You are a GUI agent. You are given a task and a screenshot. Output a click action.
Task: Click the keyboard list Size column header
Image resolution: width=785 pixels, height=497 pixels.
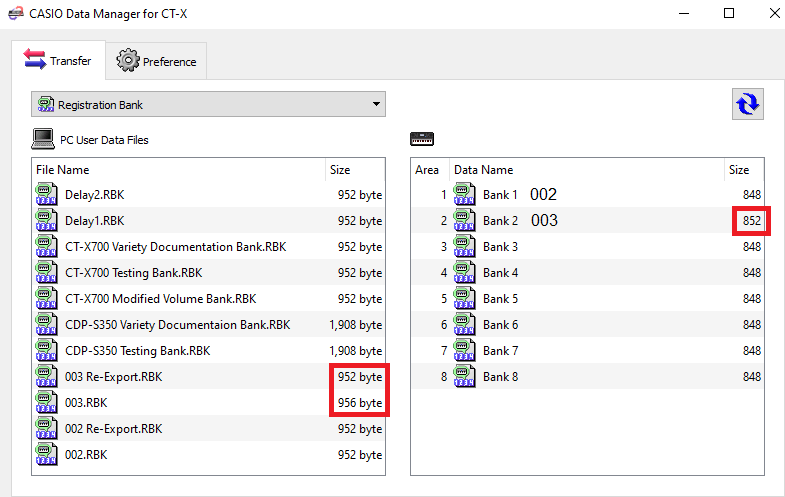pos(744,170)
